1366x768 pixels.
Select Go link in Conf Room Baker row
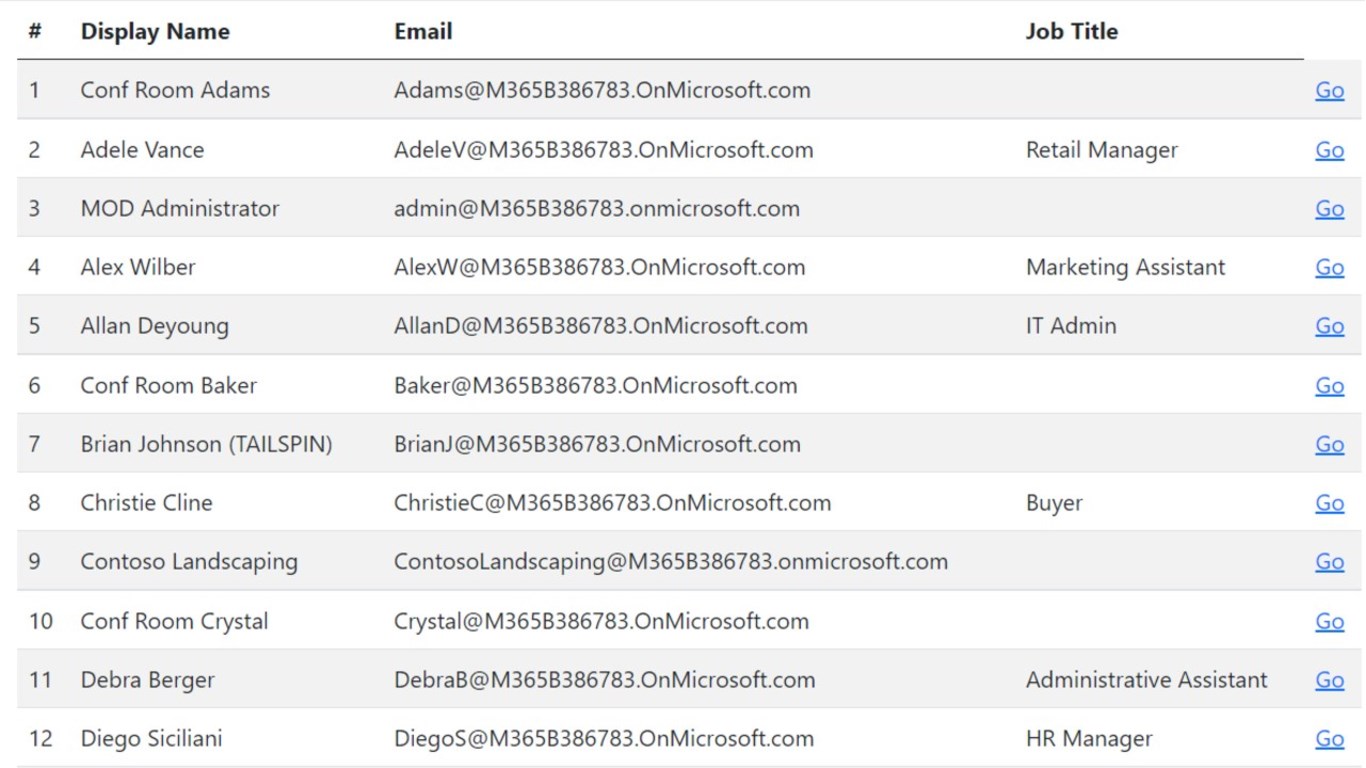pos(1329,386)
